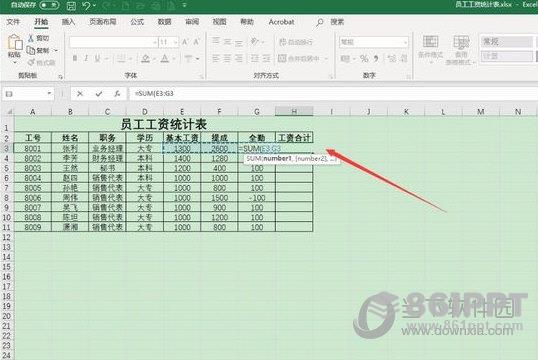Click the Underline U icon
The image size is (538, 360).
point(98,59)
